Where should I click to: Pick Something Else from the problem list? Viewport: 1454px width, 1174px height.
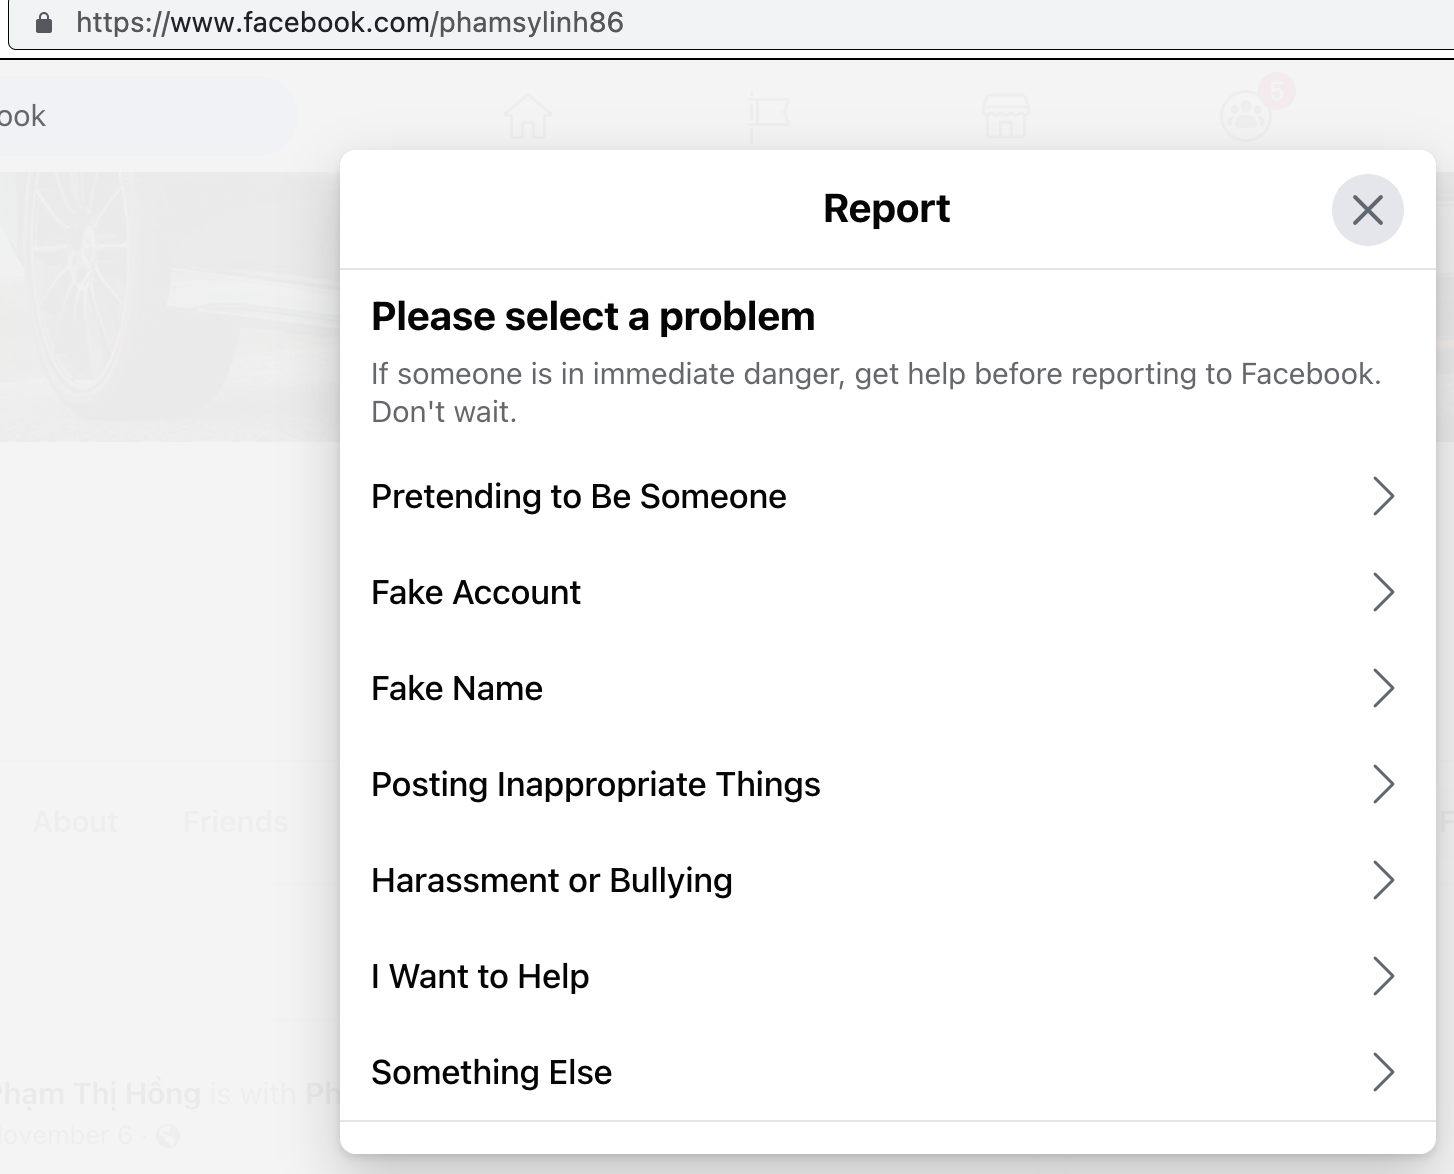click(x=491, y=1073)
